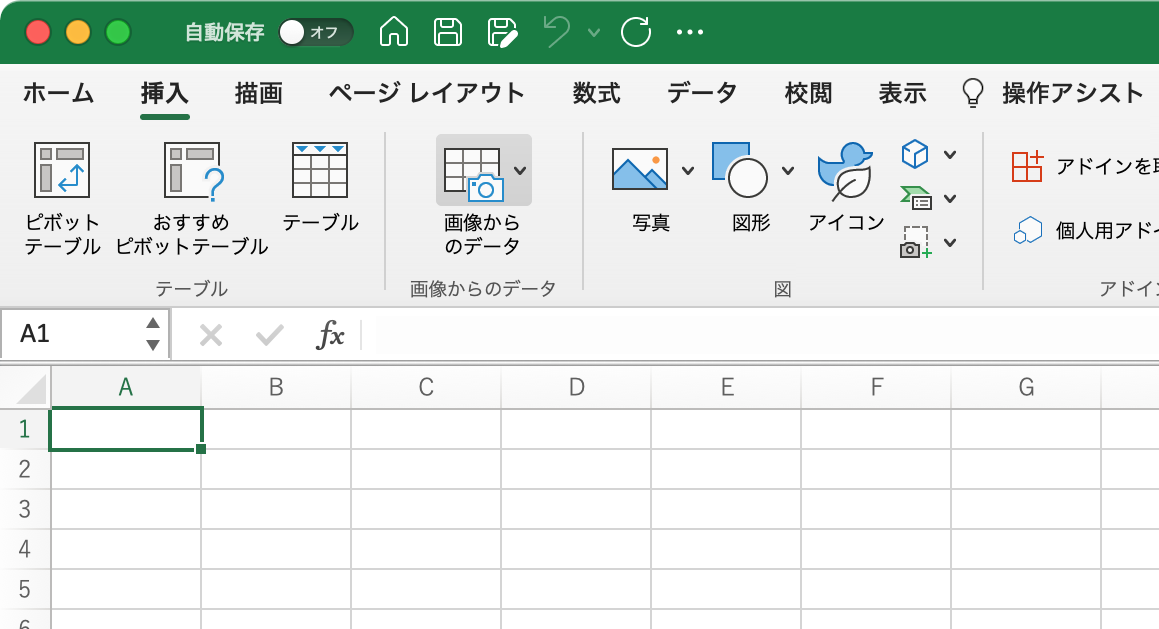Expand the Screenshot dropdown arrow
This screenshot has height=629, width=1159.
pyautogui.click(x=950, y=242)
